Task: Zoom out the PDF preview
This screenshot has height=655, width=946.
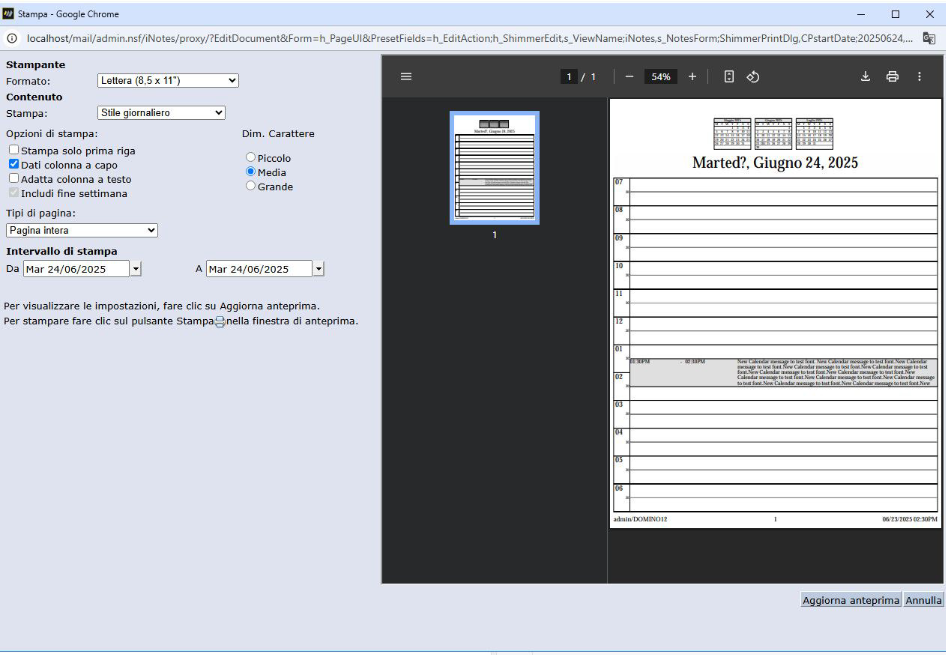Action: point(629,77)
